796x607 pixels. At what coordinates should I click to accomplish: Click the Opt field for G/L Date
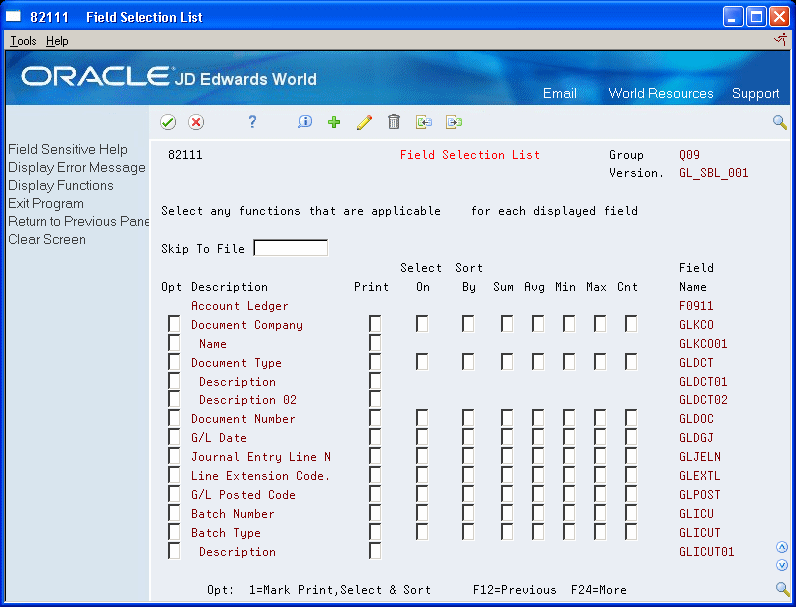[174, 437]
